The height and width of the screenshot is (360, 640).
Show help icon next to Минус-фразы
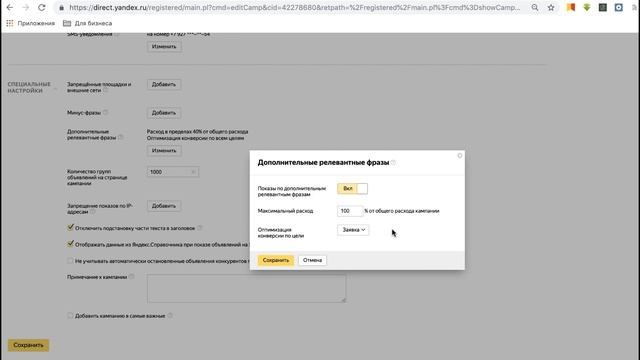(x=105, y=112)
